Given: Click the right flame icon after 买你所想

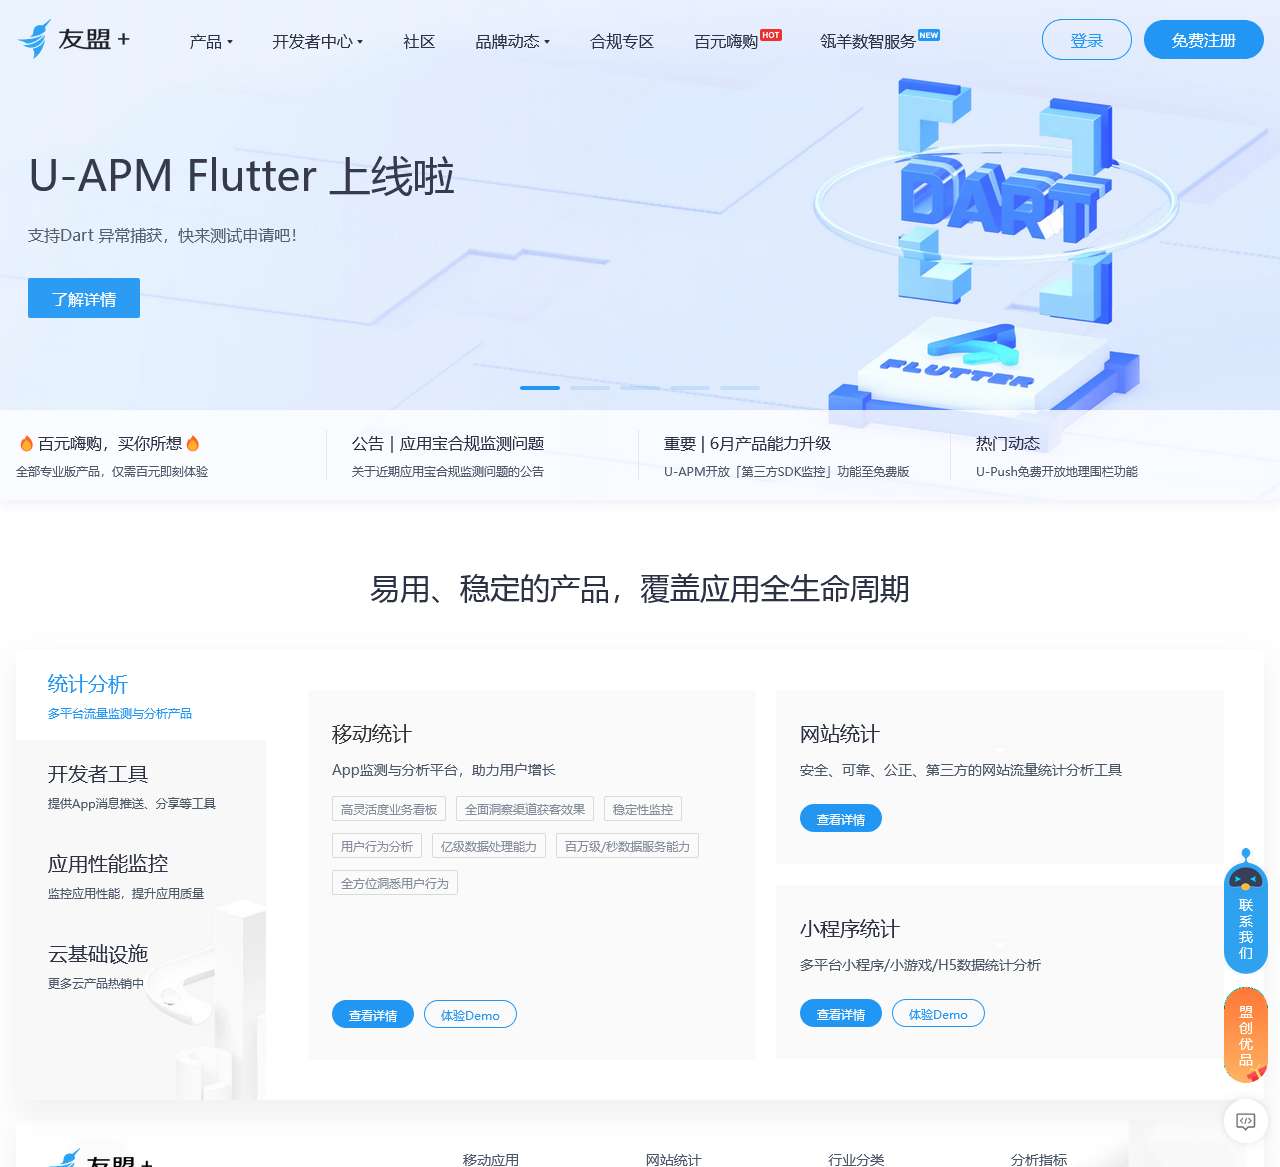Looking at the screenshot, I should [193, 443].
